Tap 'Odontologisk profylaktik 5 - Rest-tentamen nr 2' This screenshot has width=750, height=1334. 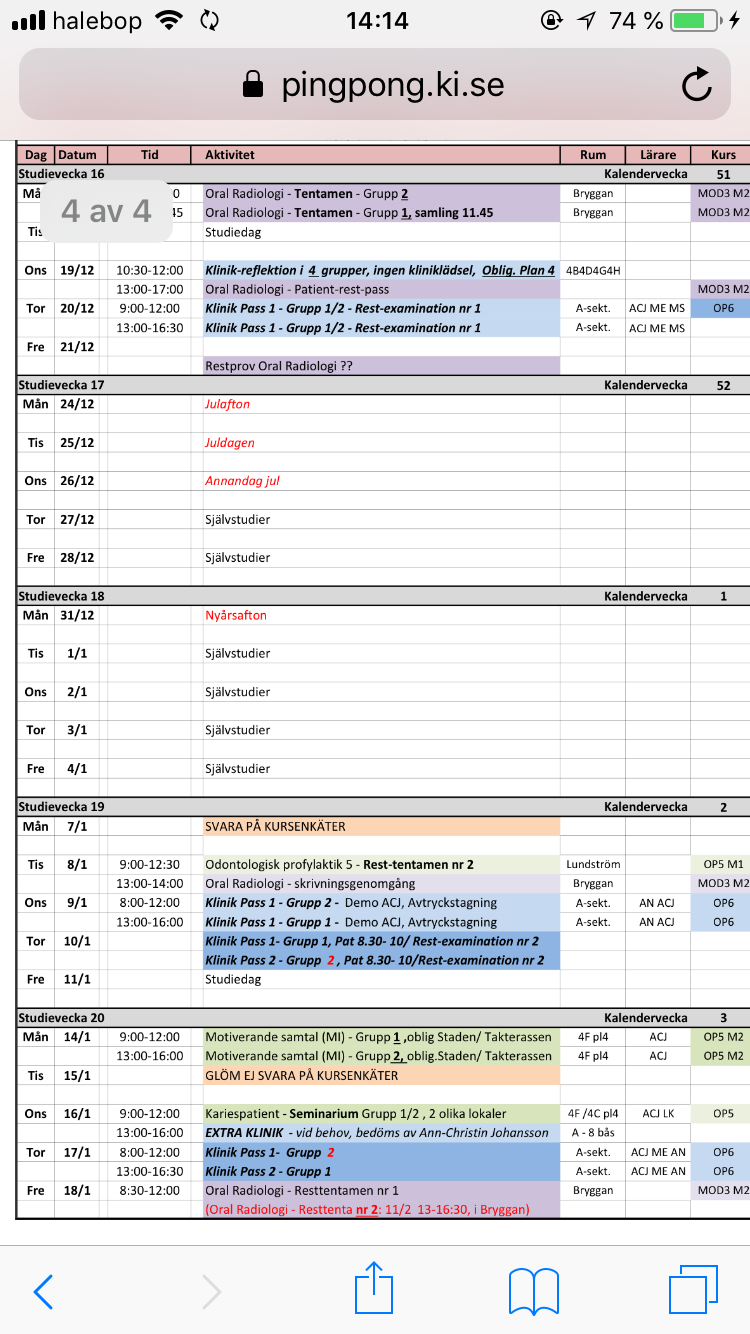pyautogui.click(x=380, y=865)
